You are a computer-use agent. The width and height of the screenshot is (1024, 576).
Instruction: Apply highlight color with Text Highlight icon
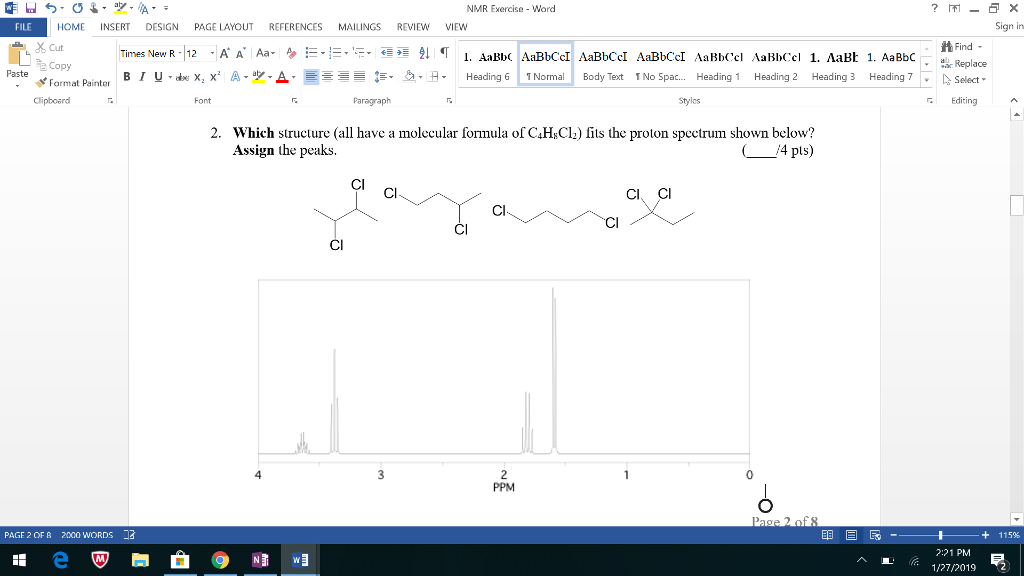[x=257, y=75]
